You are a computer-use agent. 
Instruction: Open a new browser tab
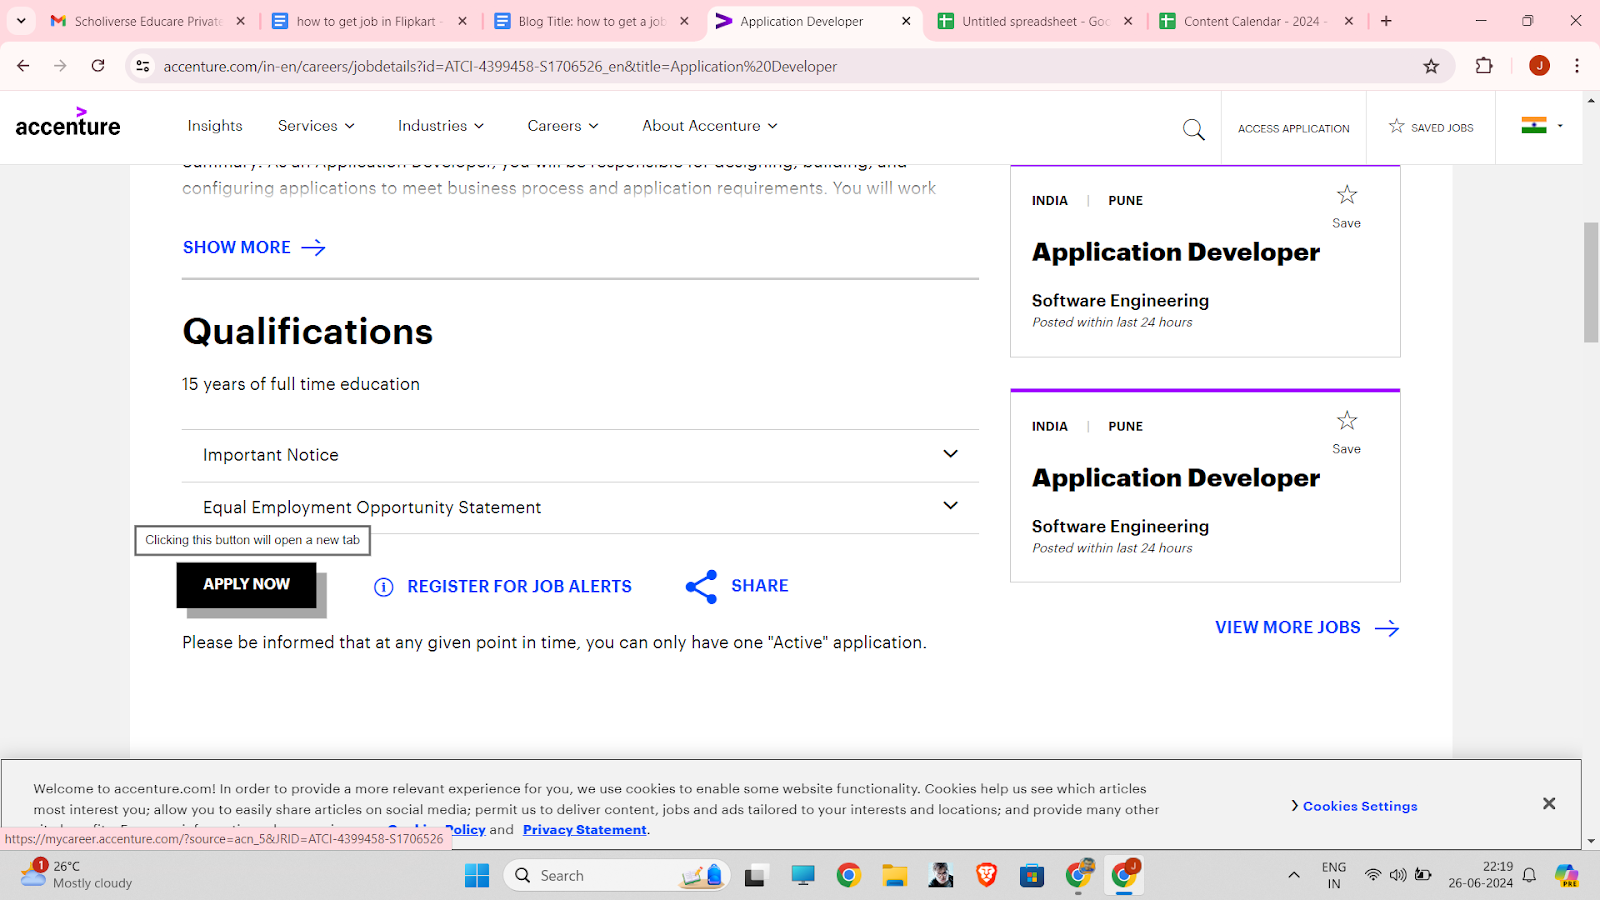(x=1386, y=21)
